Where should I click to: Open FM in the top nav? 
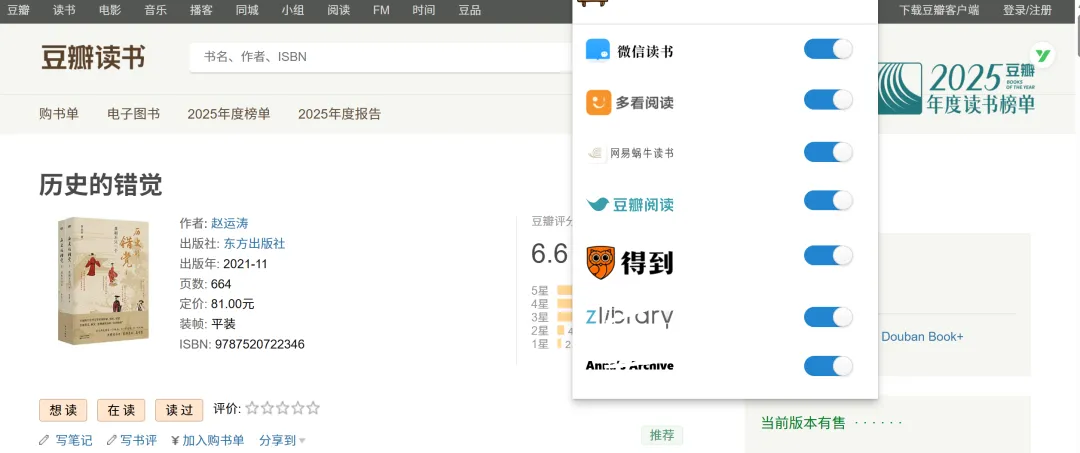pyautogui.click(x=381, y=10)
